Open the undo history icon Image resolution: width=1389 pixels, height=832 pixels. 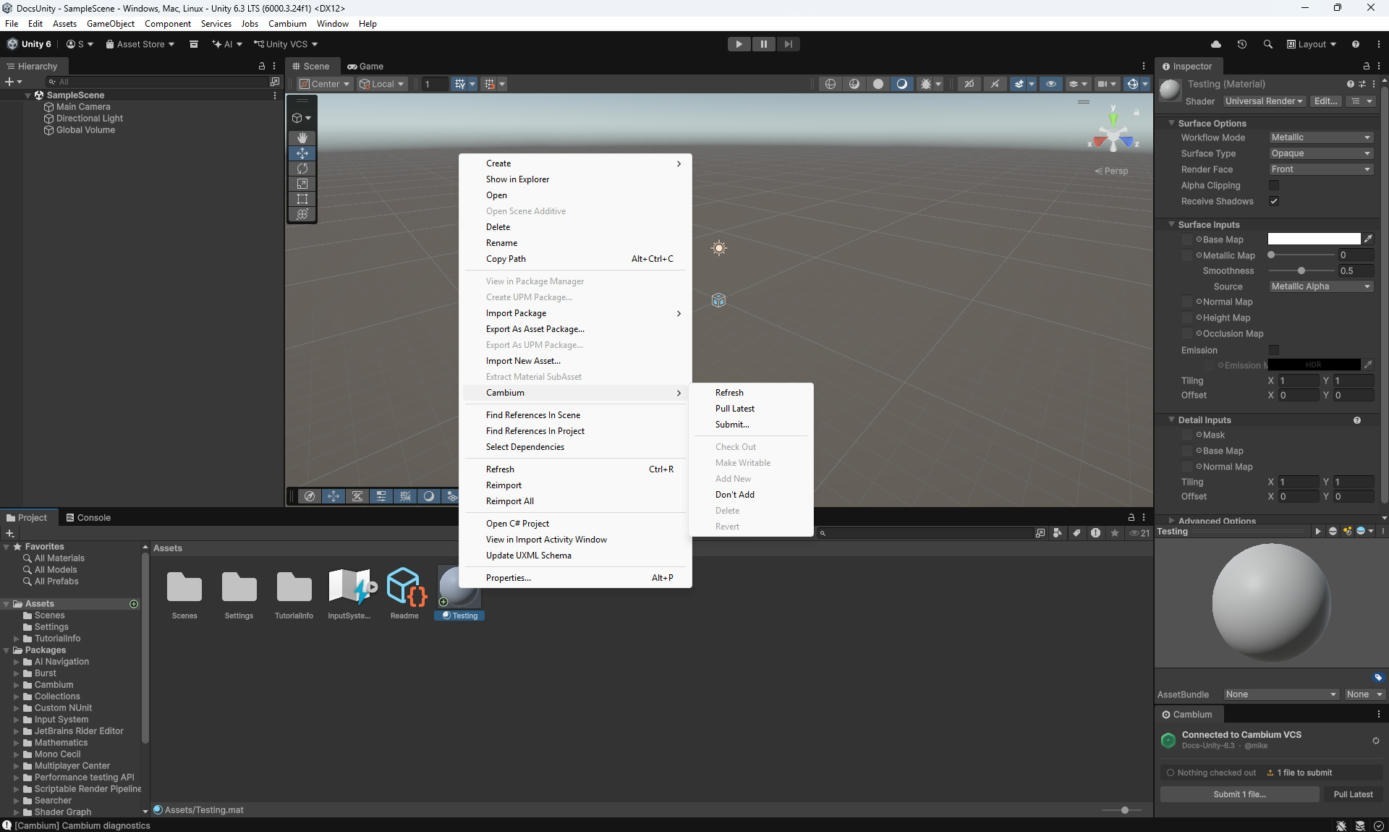1242,44
